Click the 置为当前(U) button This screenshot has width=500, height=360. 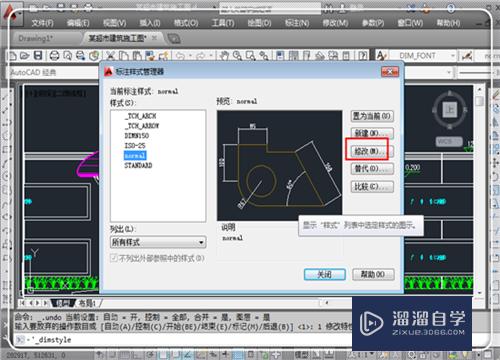[372, 116]
